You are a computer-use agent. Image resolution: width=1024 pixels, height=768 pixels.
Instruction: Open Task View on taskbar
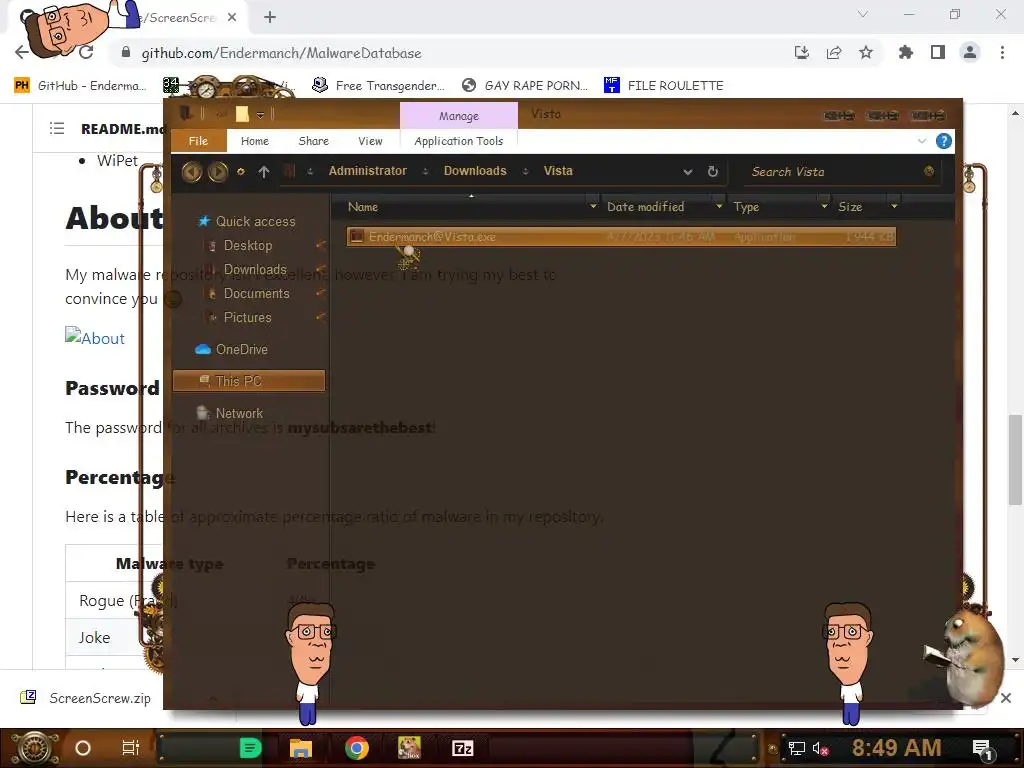131,748
